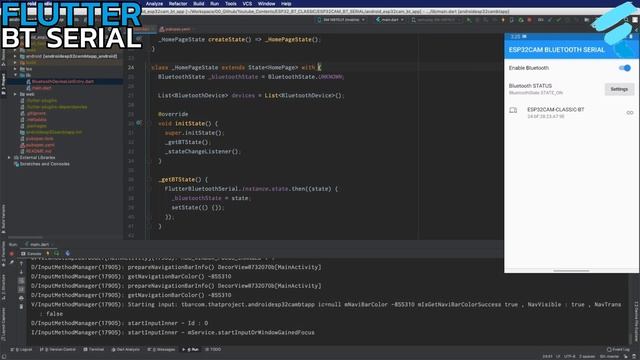Image resolution: width=640 pixels, height=360 pixels.
Task: Click the Flutter Hot Reload lightning icon in toolbar
Action: click(503, 20)
